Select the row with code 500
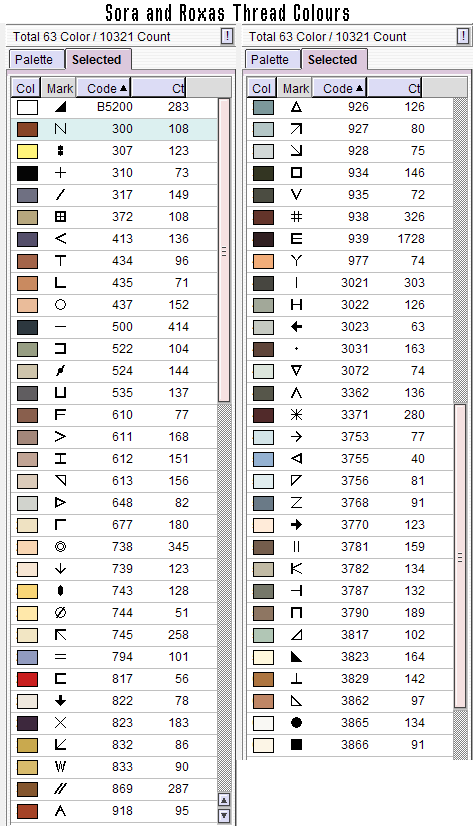 point(114,327)
